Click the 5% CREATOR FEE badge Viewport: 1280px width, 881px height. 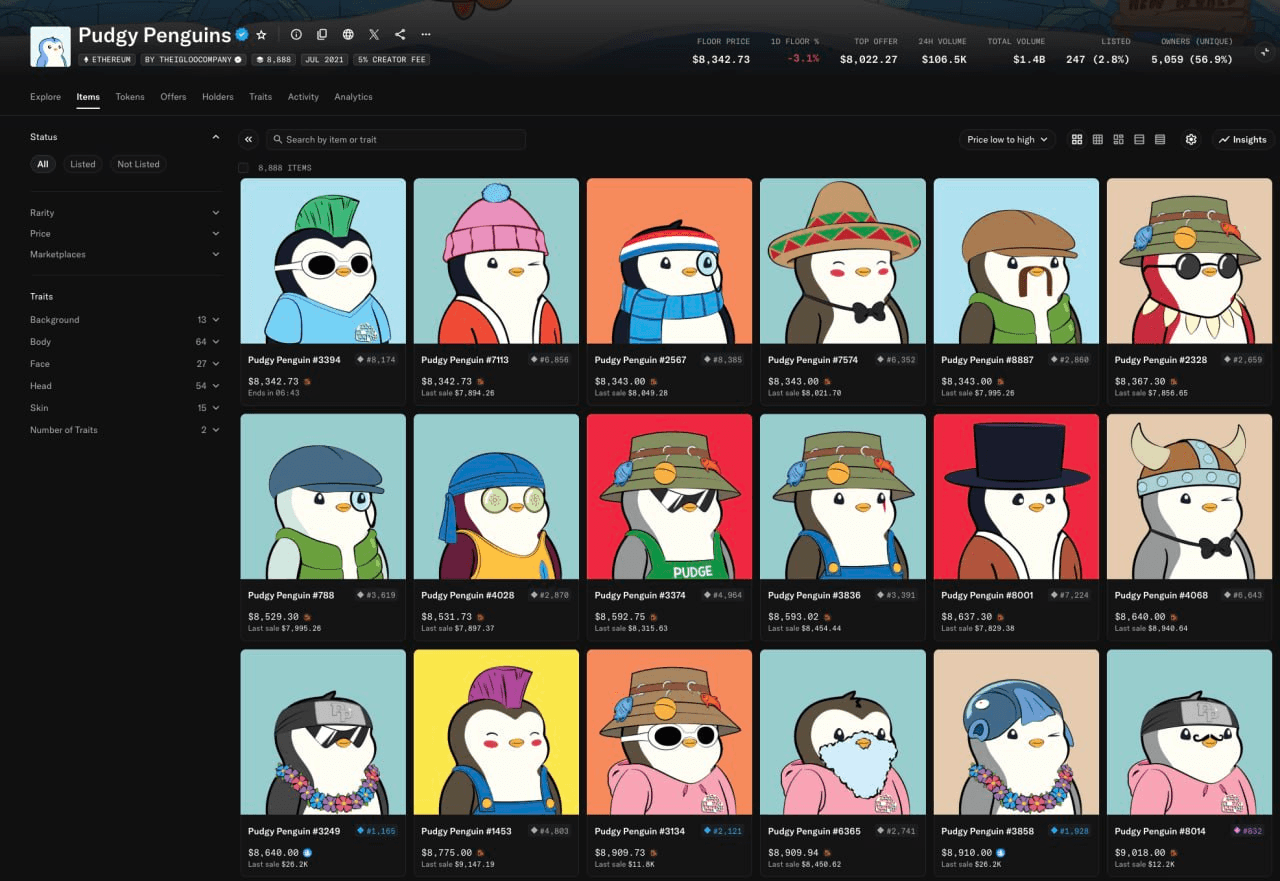[392, 60]
